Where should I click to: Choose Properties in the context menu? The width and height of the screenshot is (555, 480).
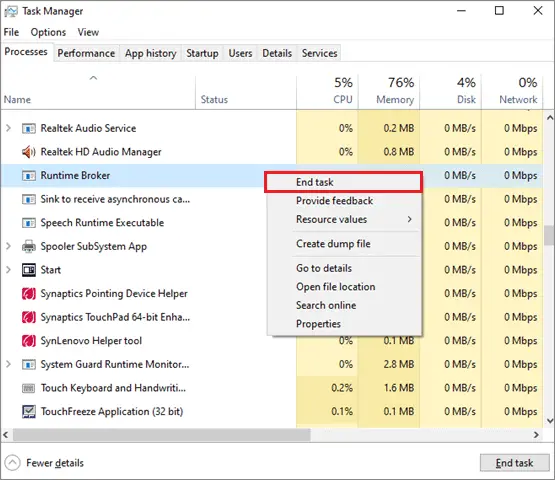(344, 324)
